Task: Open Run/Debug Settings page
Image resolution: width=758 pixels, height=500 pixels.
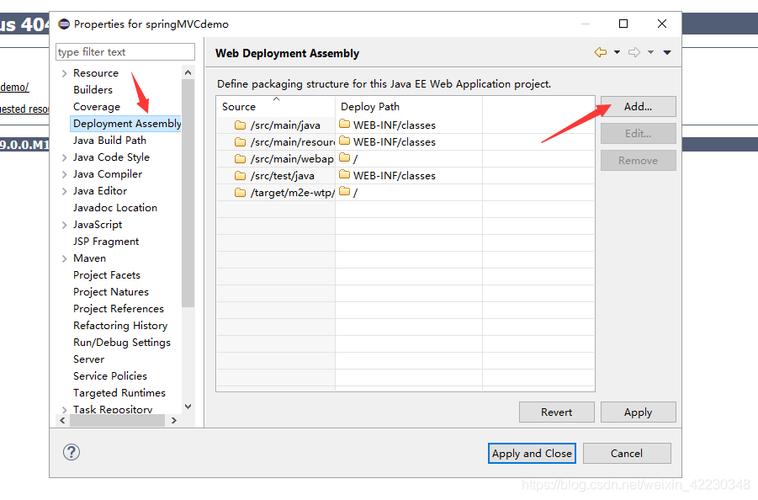Action: (122, 342)
